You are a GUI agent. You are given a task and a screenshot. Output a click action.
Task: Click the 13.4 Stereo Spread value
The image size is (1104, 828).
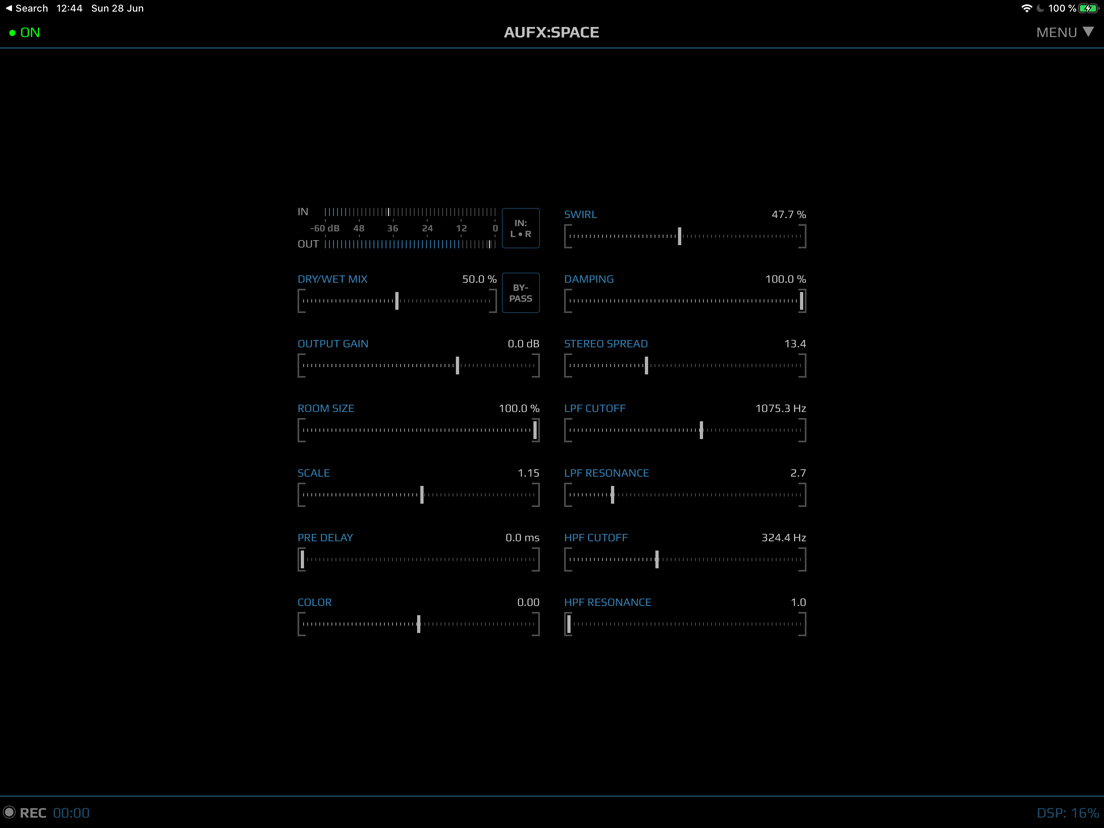tap(795, 344)
